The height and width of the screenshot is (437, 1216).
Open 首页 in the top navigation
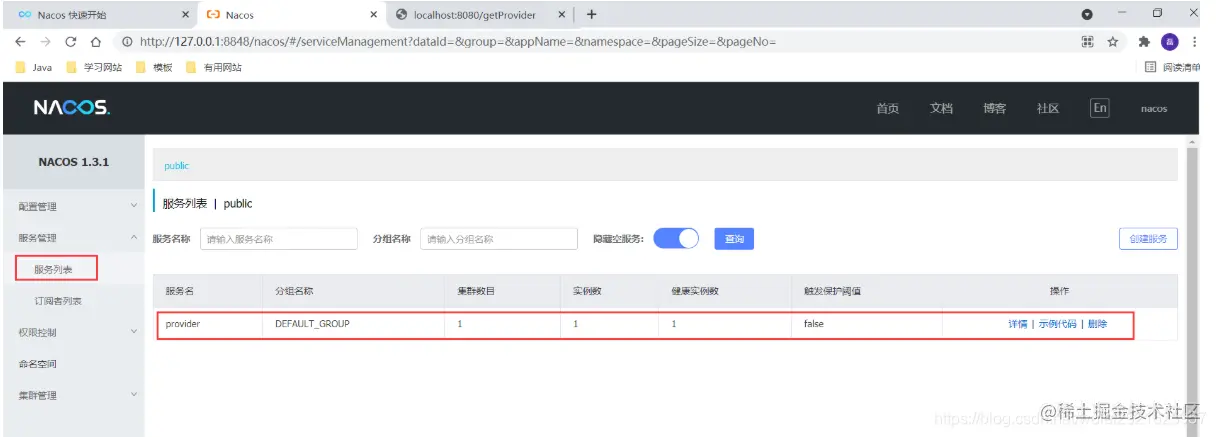[887, 109]
